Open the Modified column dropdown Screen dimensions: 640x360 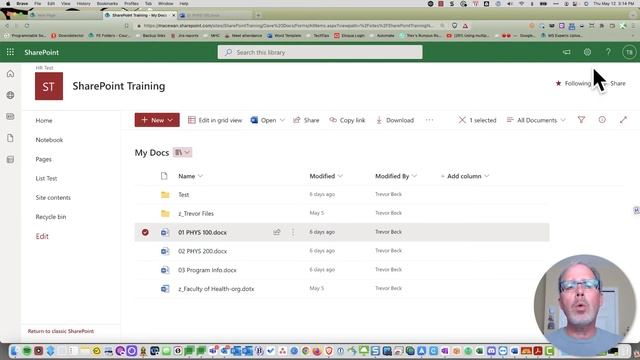[x=326, y=176]
